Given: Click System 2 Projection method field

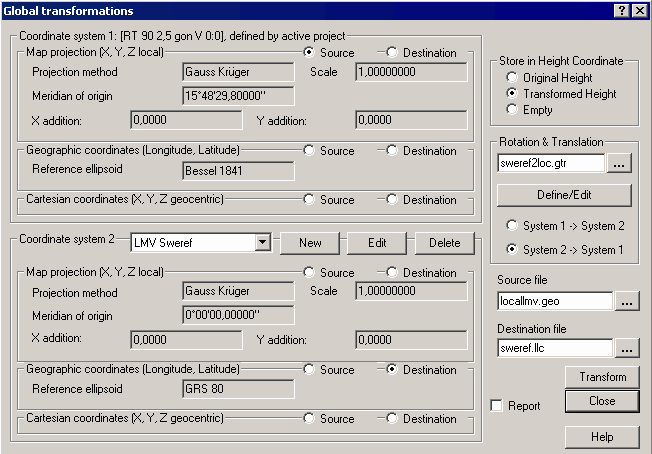Looking at the screenshot, I should click(x=238, y=291).
